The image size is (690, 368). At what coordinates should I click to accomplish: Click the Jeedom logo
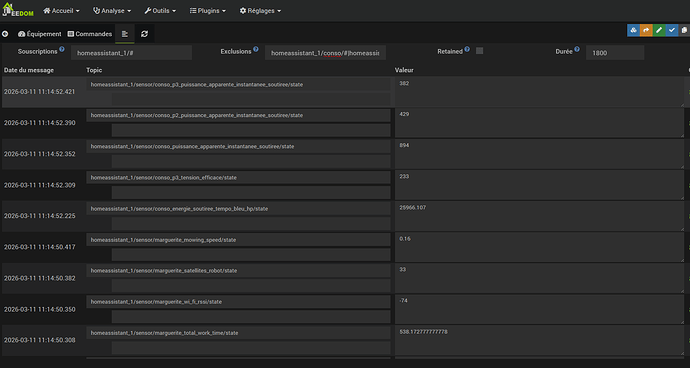click(18, 10)
